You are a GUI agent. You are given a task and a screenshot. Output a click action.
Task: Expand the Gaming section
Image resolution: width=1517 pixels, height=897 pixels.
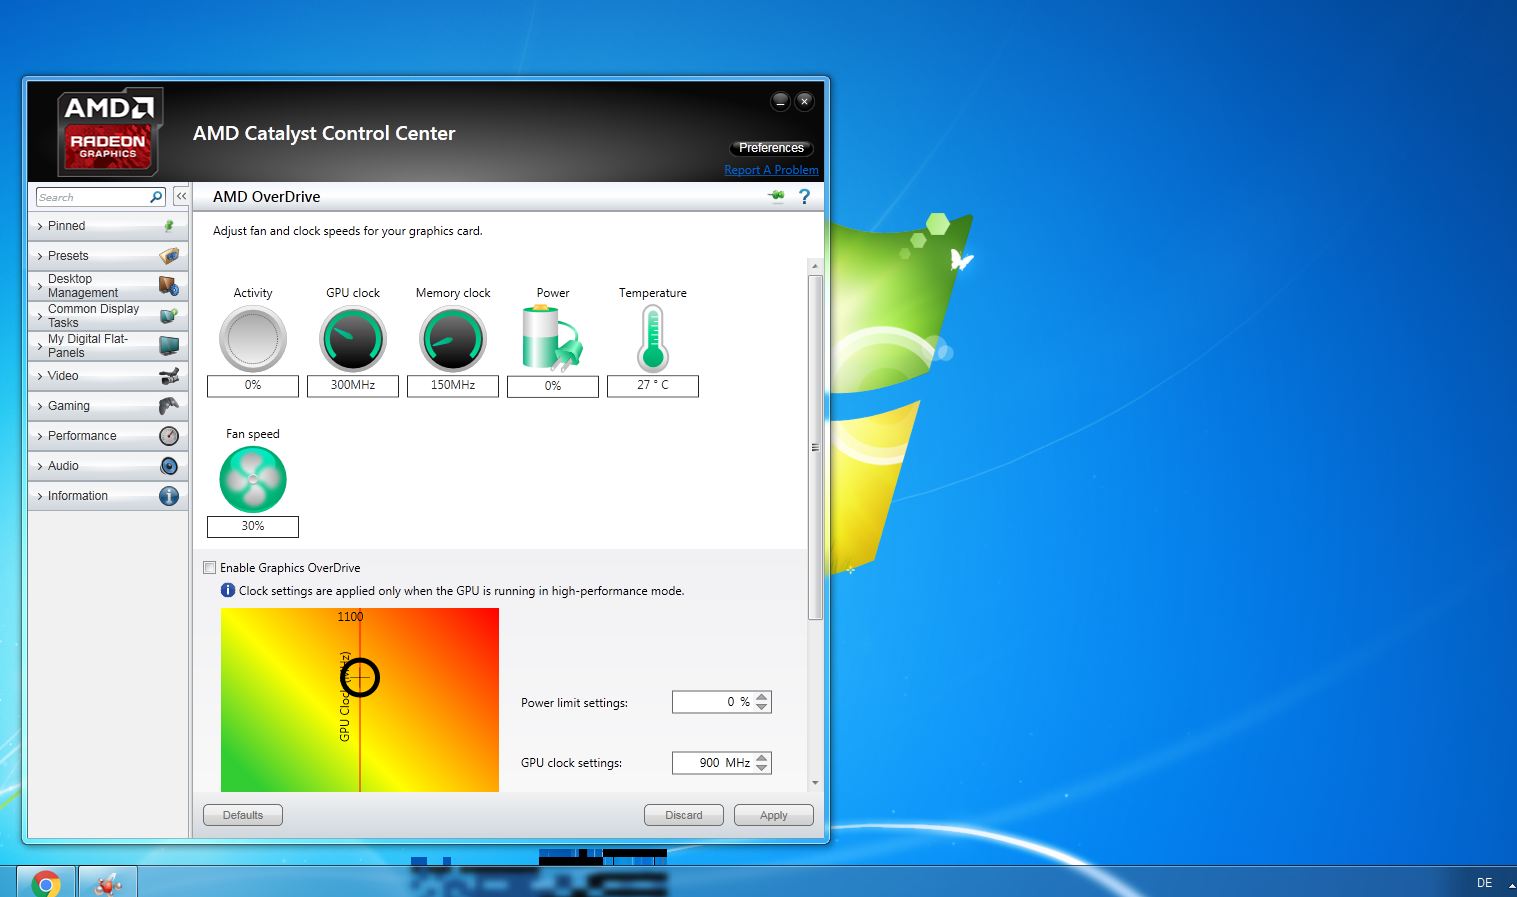point(108,406)
